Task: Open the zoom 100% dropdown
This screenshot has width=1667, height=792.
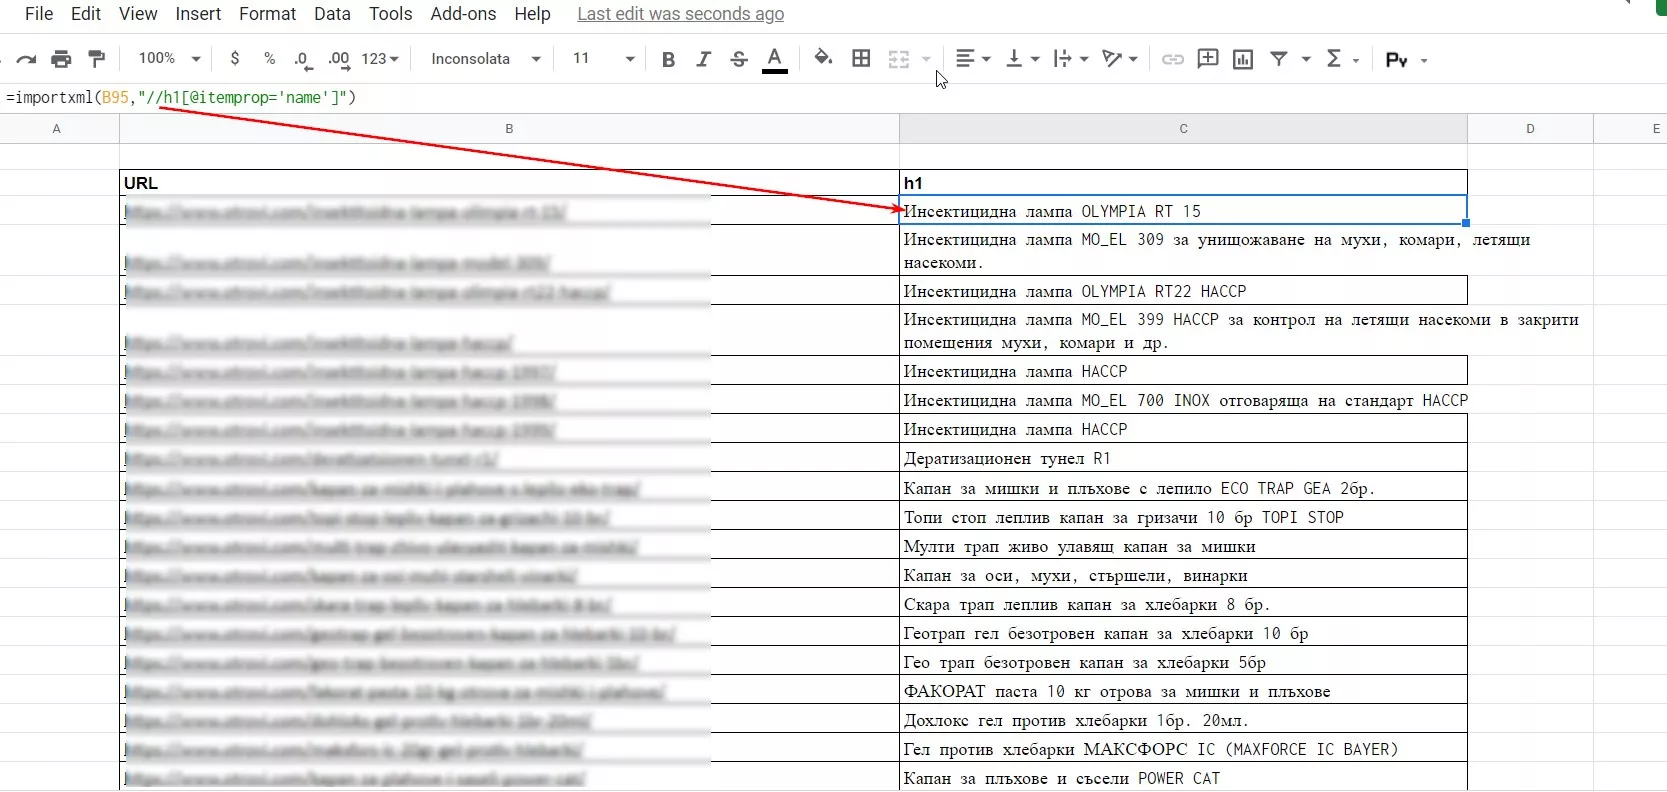Action: click(x=169, y=59)
